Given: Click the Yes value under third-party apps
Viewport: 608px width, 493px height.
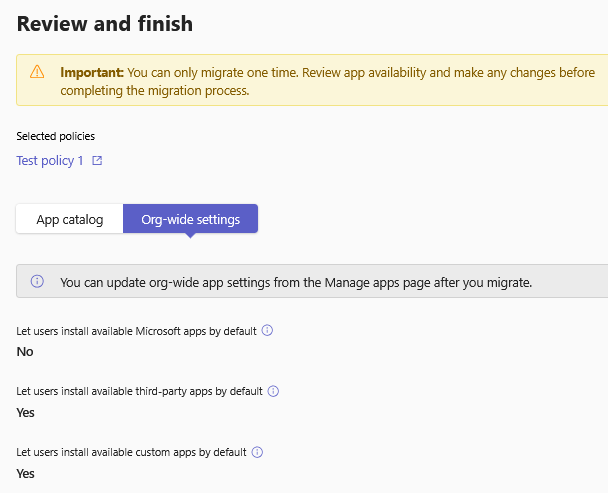Looking at the screenshot, I should 25,413.
